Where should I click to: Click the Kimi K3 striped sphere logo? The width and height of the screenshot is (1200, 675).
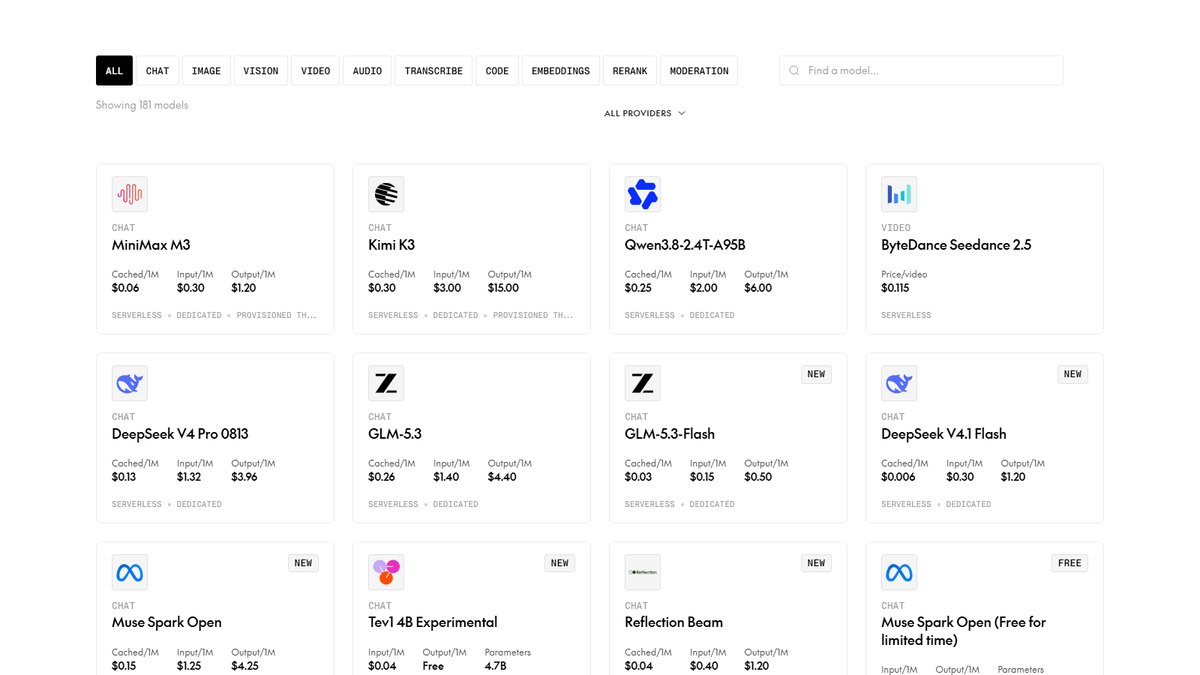click(x=386, y=194)
